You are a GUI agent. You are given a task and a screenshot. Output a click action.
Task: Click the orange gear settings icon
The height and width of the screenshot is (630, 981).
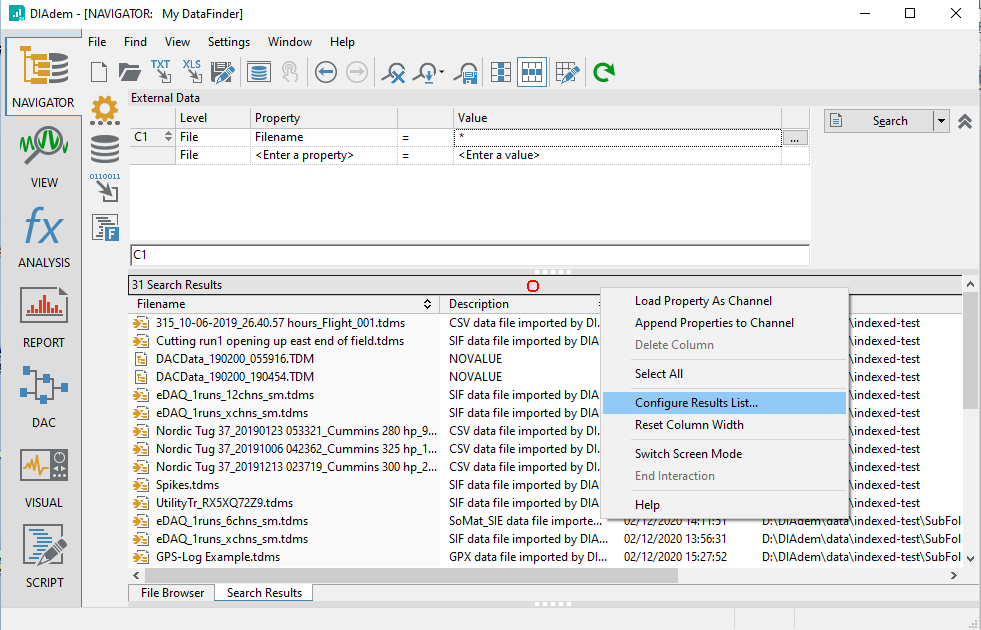[104, 109]
